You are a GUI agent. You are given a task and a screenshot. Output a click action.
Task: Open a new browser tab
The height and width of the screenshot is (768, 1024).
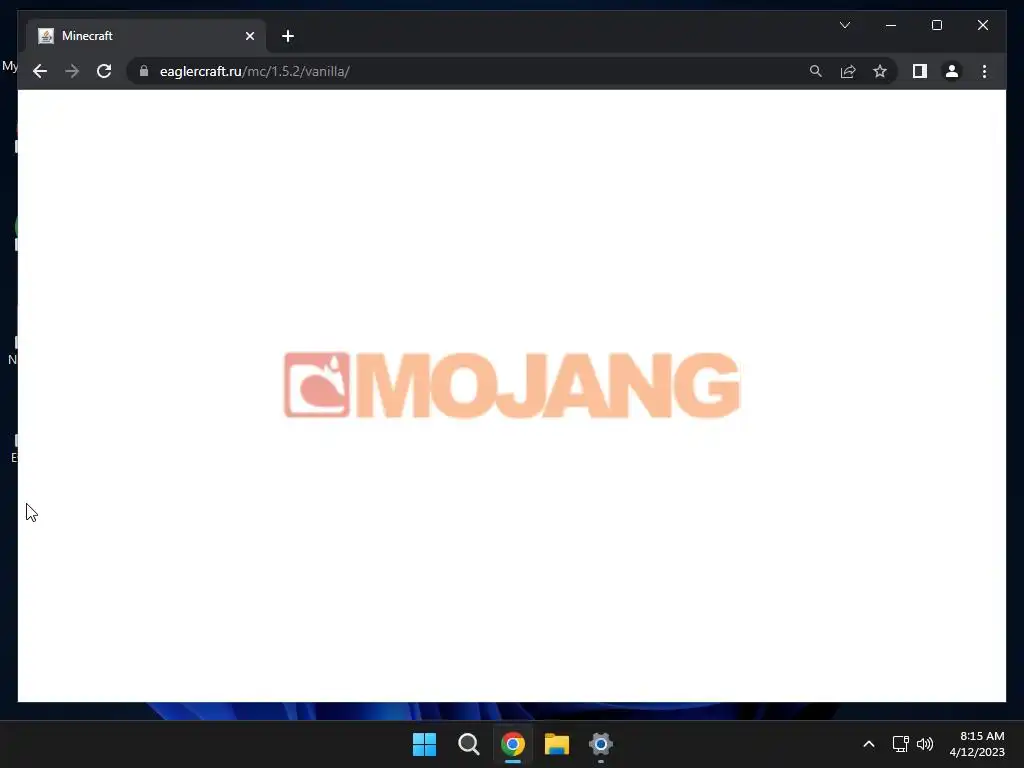tap(288, 36)
